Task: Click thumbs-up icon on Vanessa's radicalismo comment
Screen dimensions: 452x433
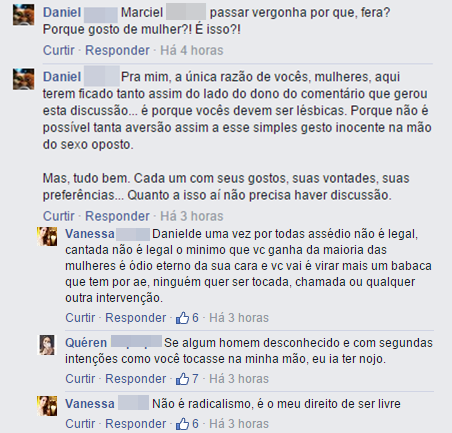Action: [x=182, y=424]
